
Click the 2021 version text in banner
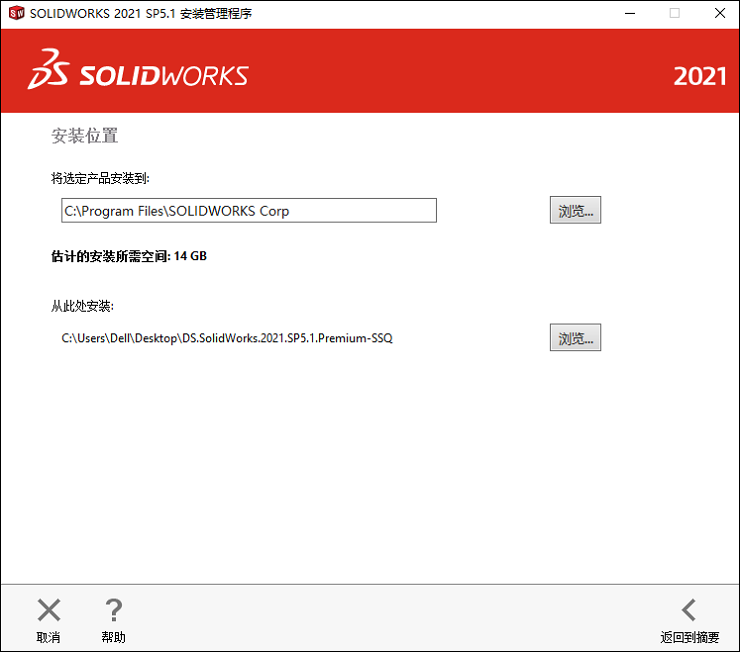click(699, 76)
